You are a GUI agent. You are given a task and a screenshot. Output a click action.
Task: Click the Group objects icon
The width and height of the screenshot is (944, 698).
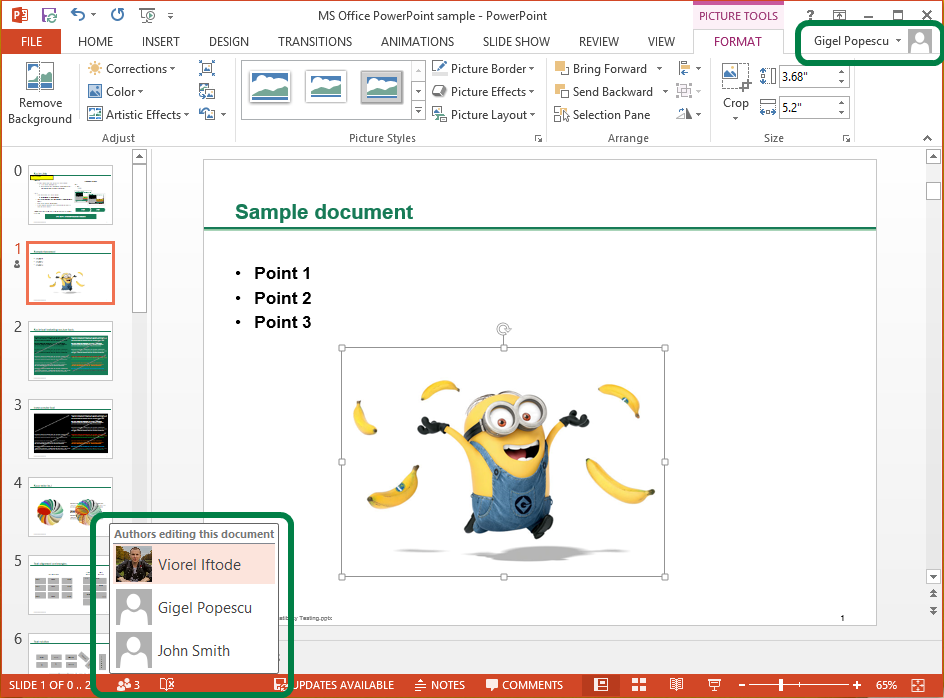pos(689,92)
